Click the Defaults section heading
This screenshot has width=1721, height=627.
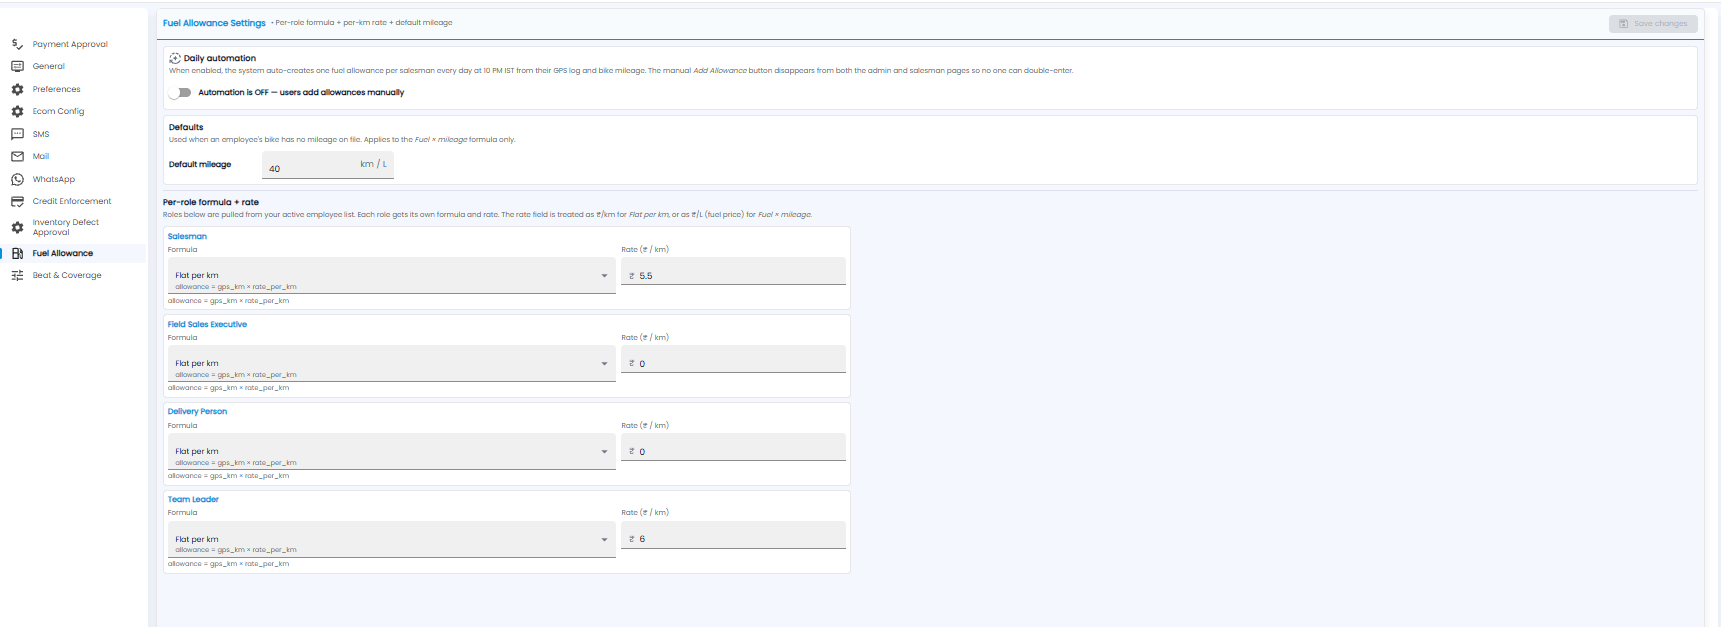pyautogui.click(x=186, y=127)
